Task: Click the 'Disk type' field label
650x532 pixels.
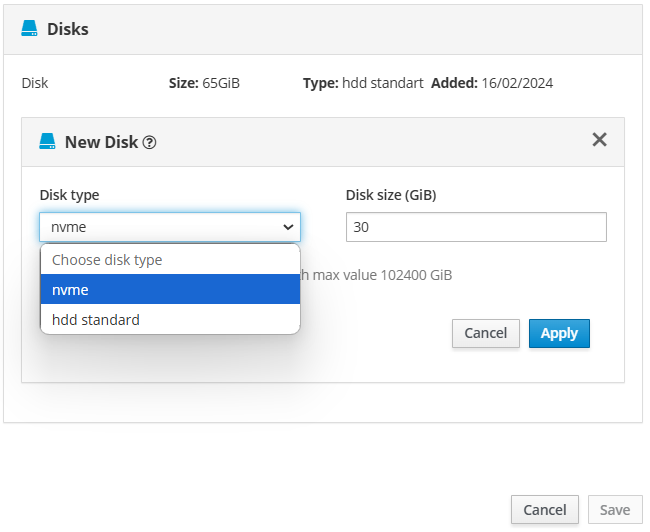Action: click(x=70, y=195)
